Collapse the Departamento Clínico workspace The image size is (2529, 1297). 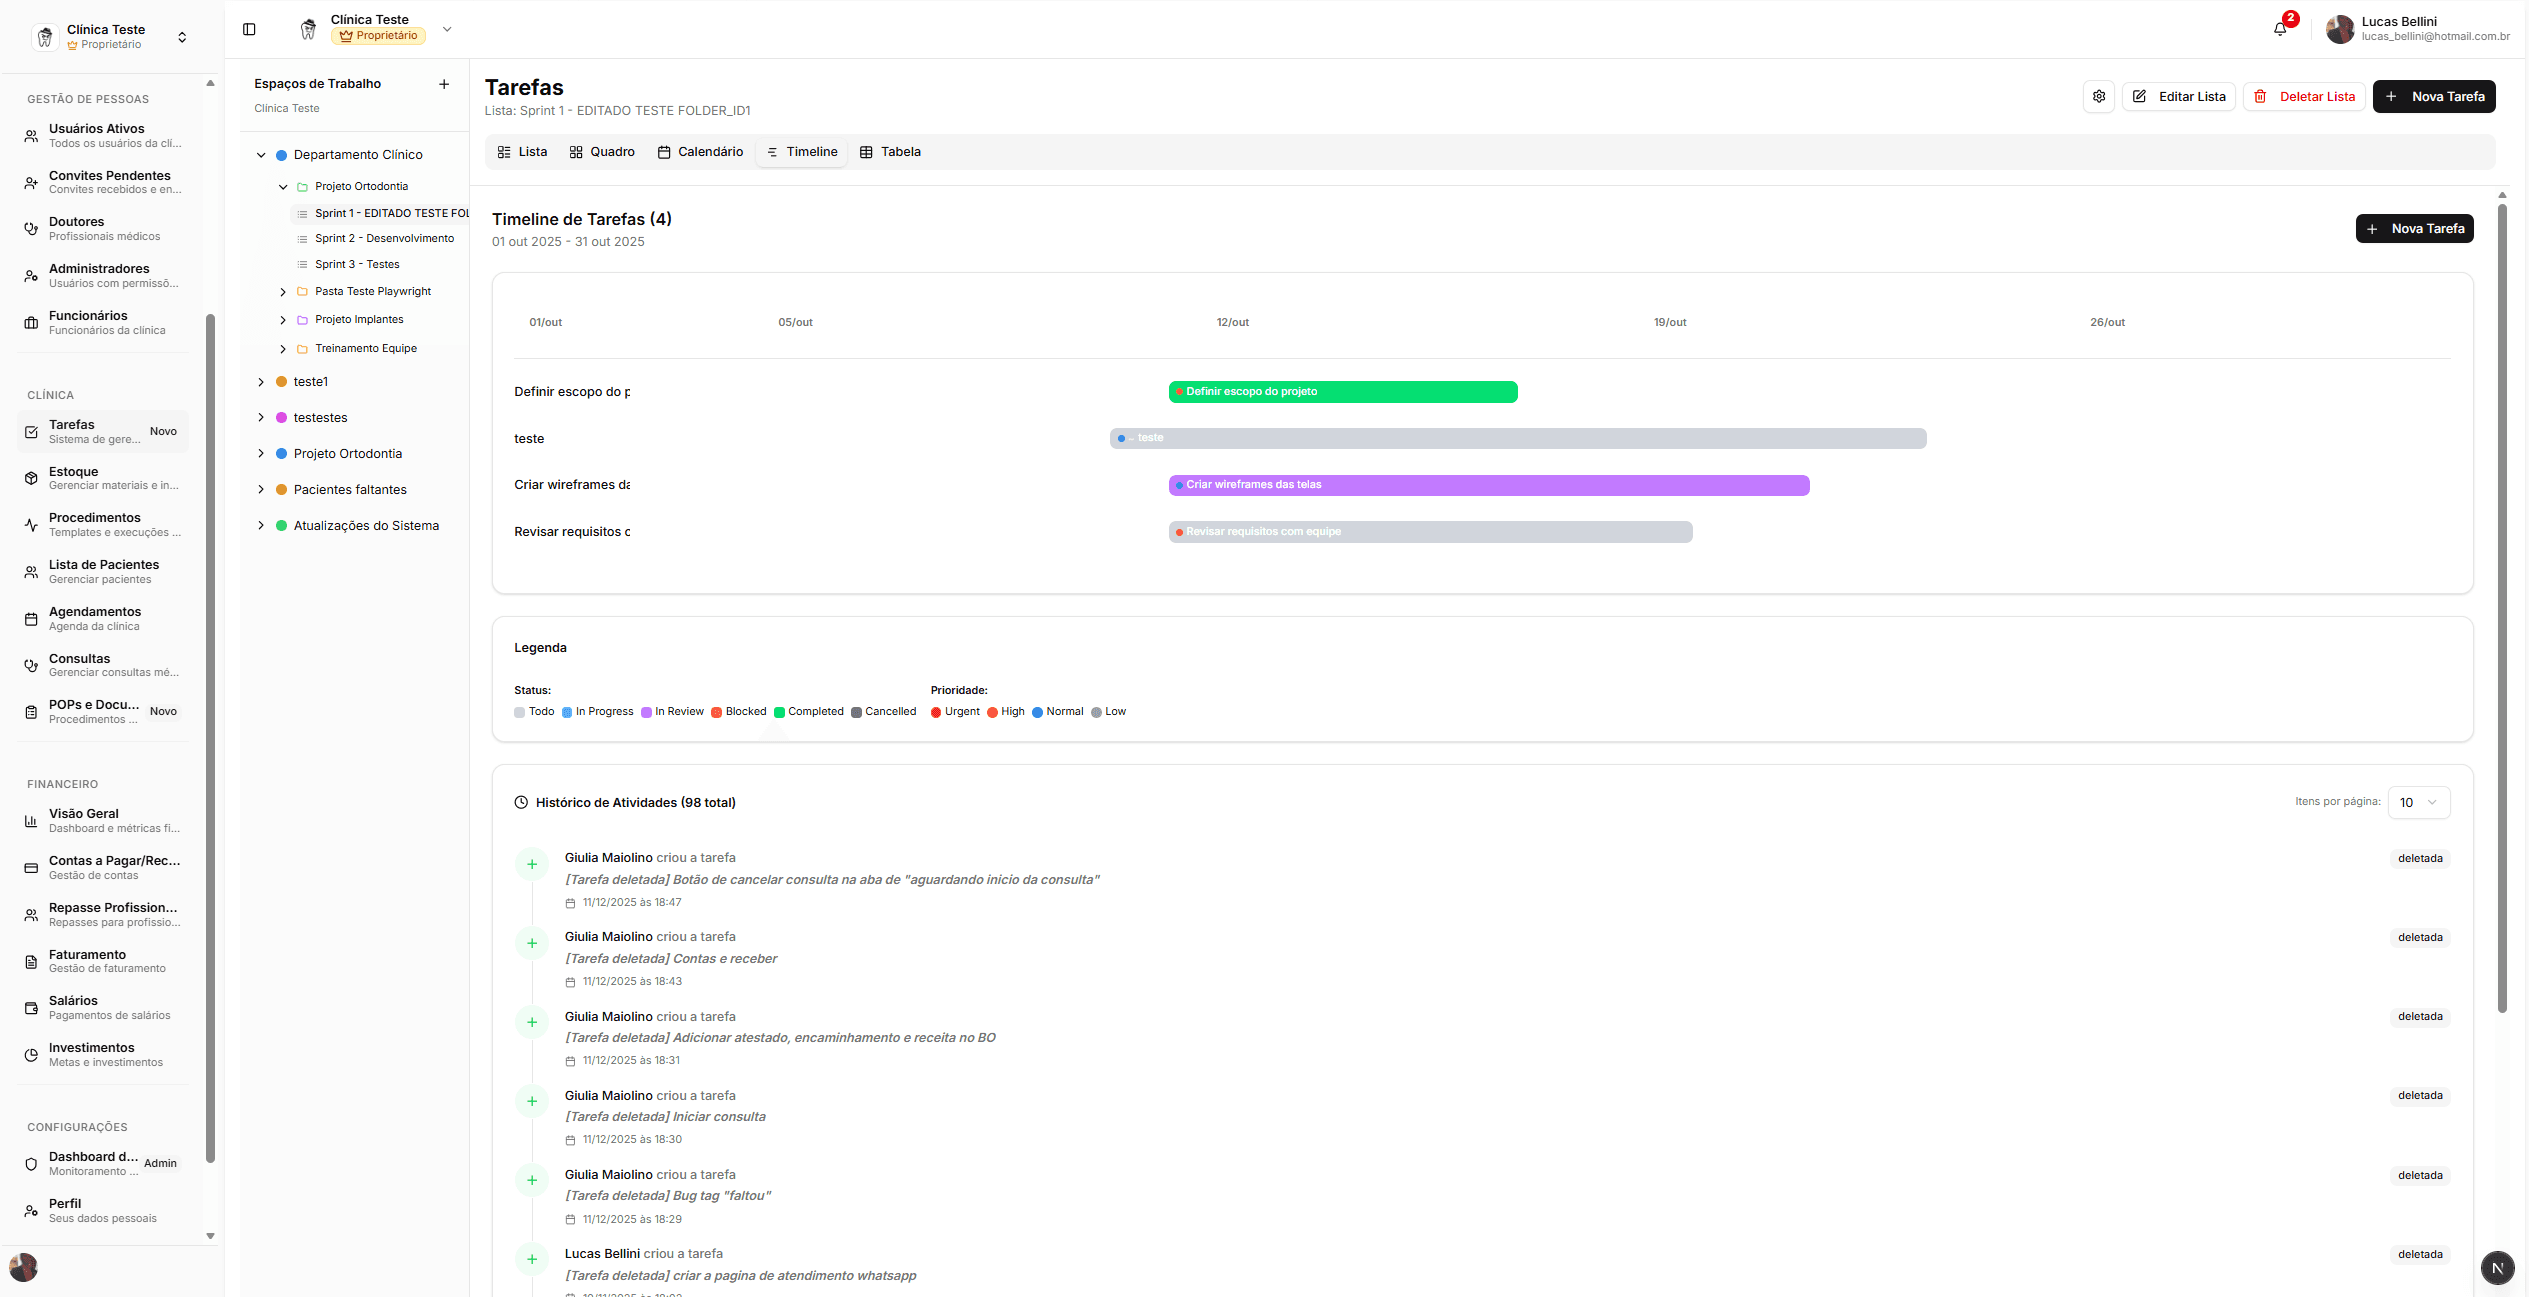[x=261, y=155]
